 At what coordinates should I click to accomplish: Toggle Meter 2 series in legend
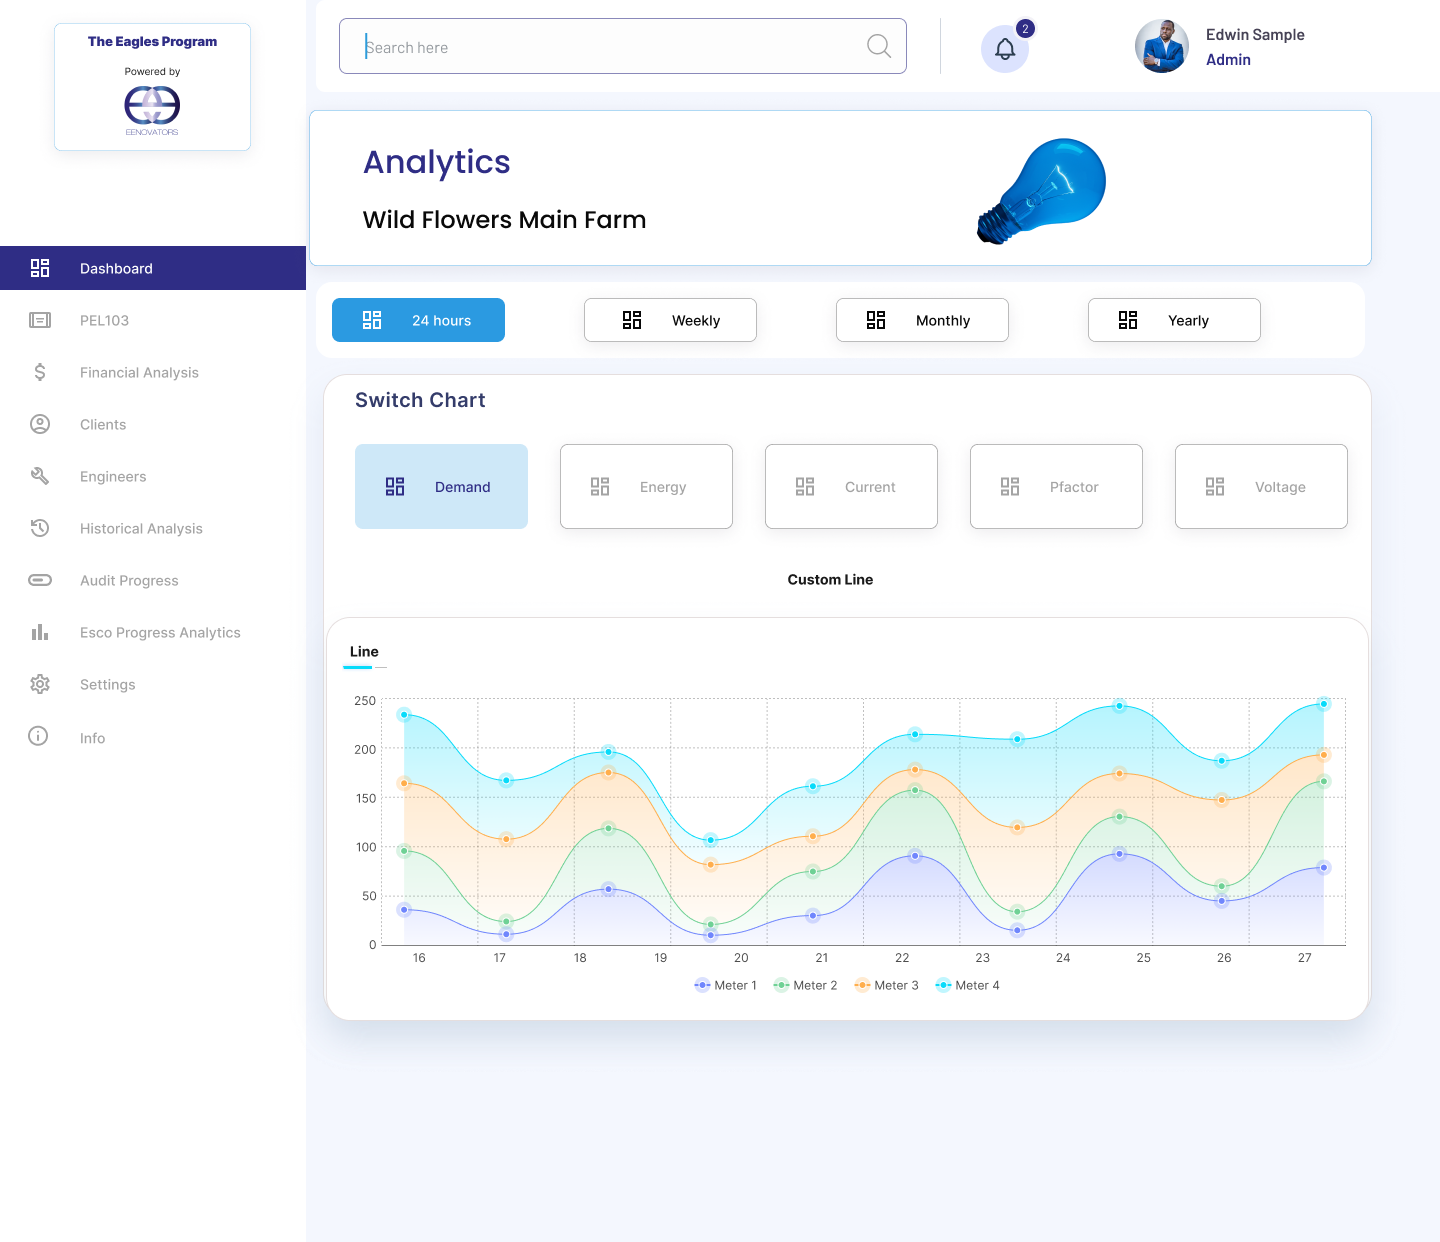tap(806, 985)
